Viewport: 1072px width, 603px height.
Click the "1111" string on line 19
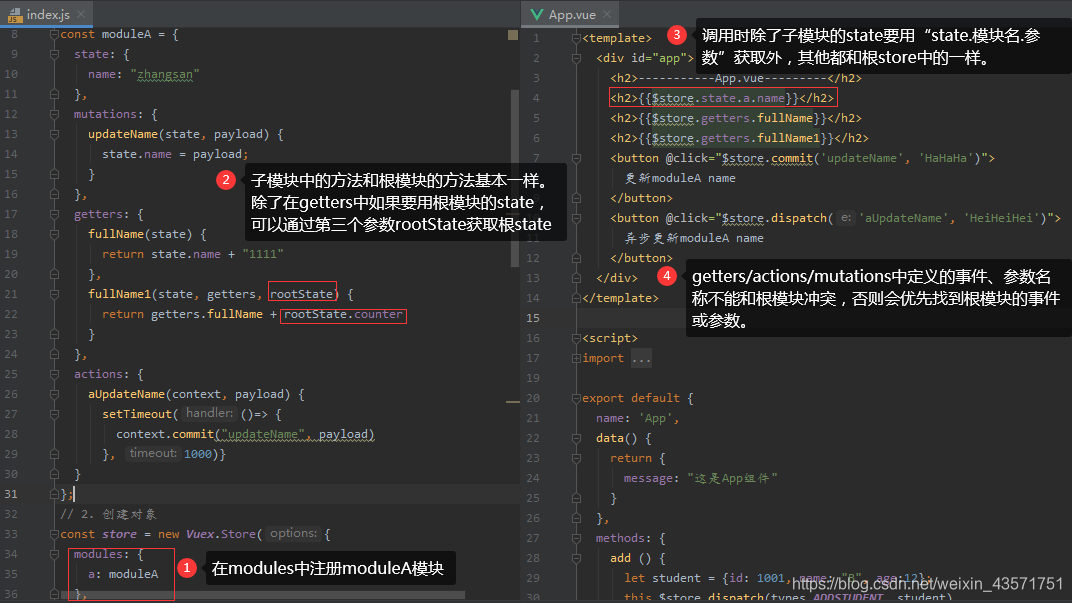(x=263, y=254)
